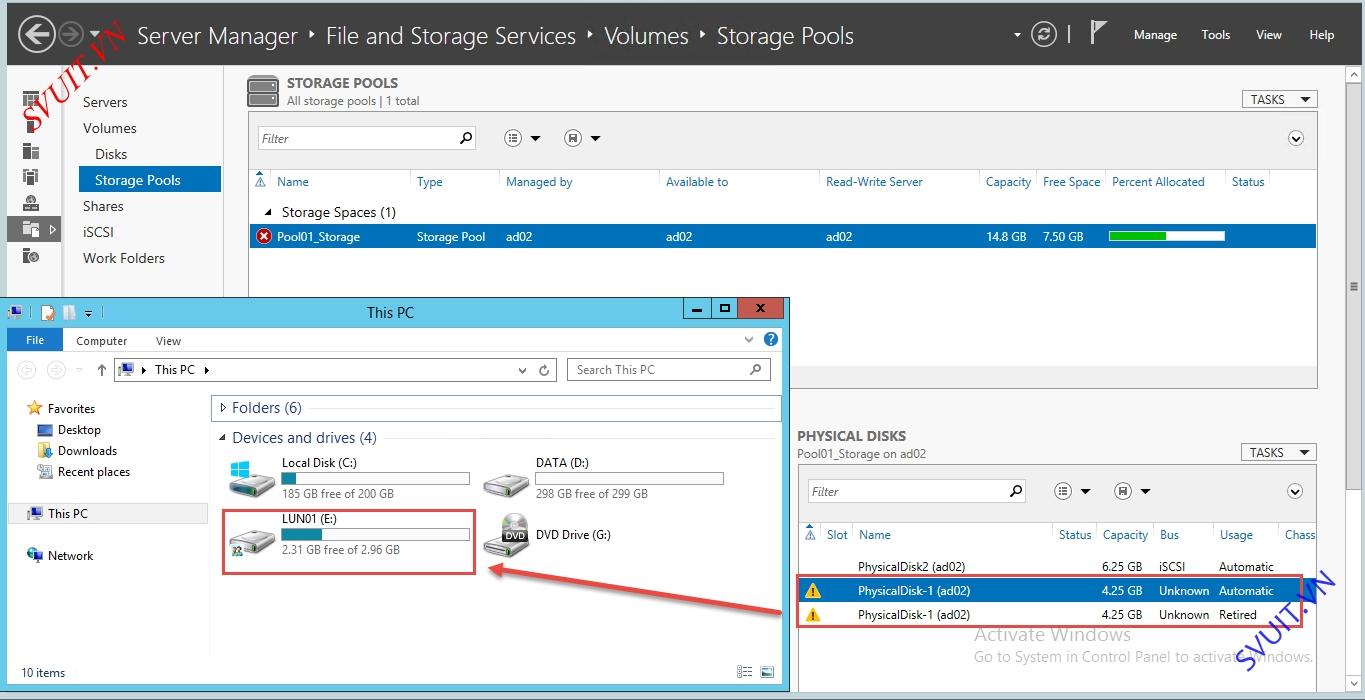Click the Storage Pools Filter input field
Screen dimensions: 1365x700
point(357,138)
